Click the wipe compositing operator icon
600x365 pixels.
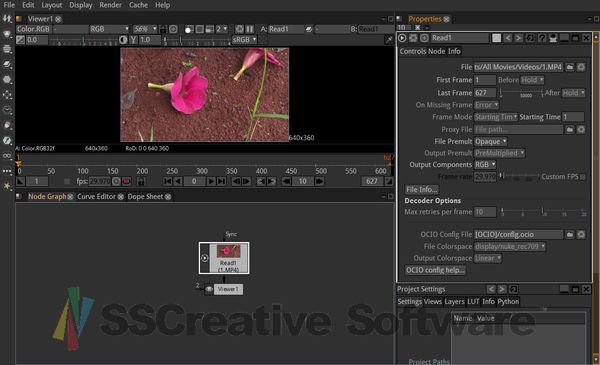[308, 29]
